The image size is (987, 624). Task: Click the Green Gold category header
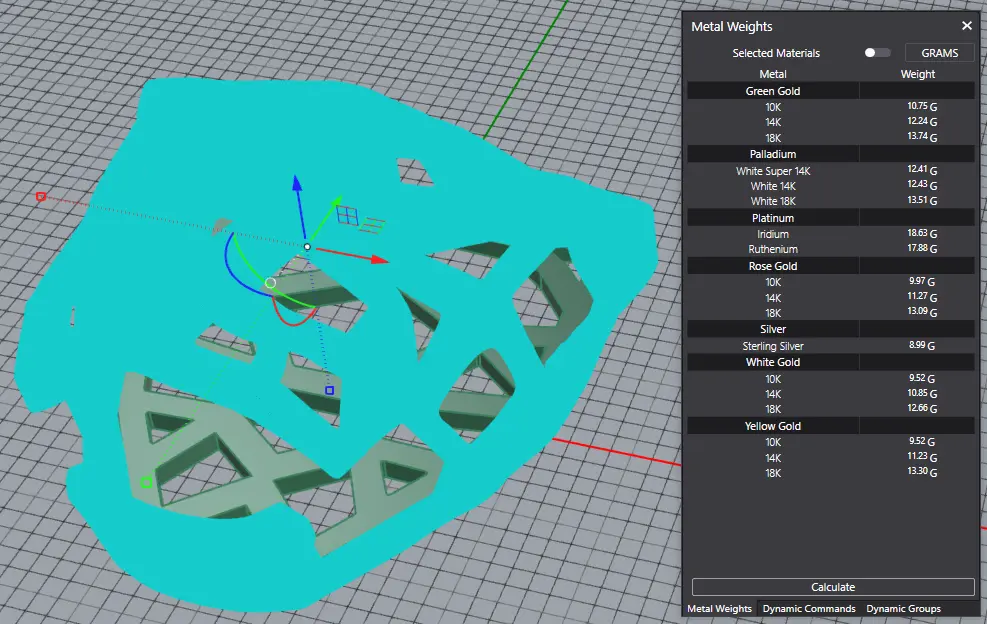pos(773,91)
